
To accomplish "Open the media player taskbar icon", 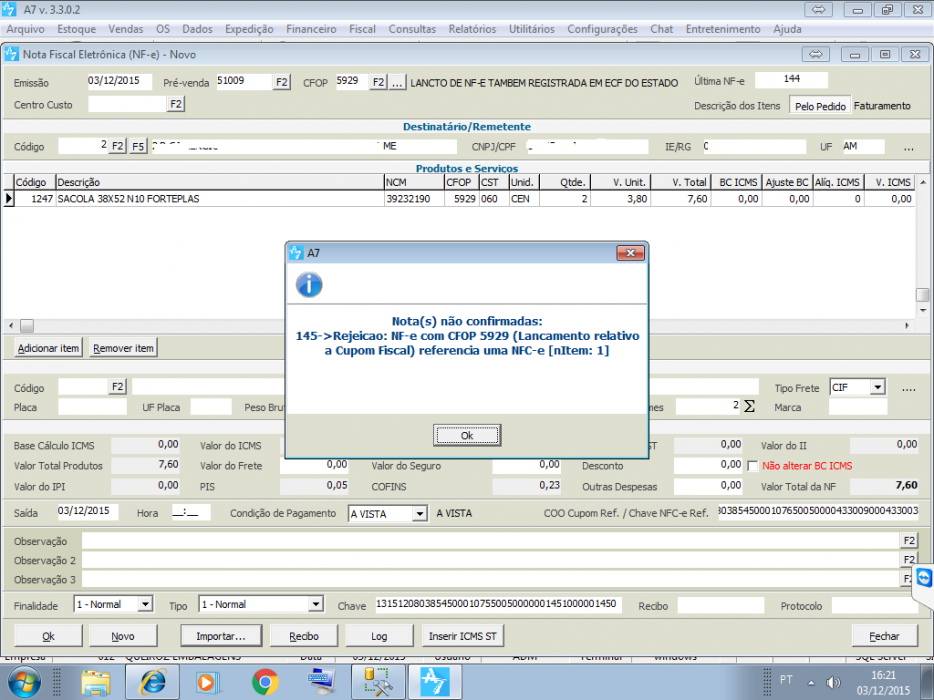I will (x=208, y=682).
